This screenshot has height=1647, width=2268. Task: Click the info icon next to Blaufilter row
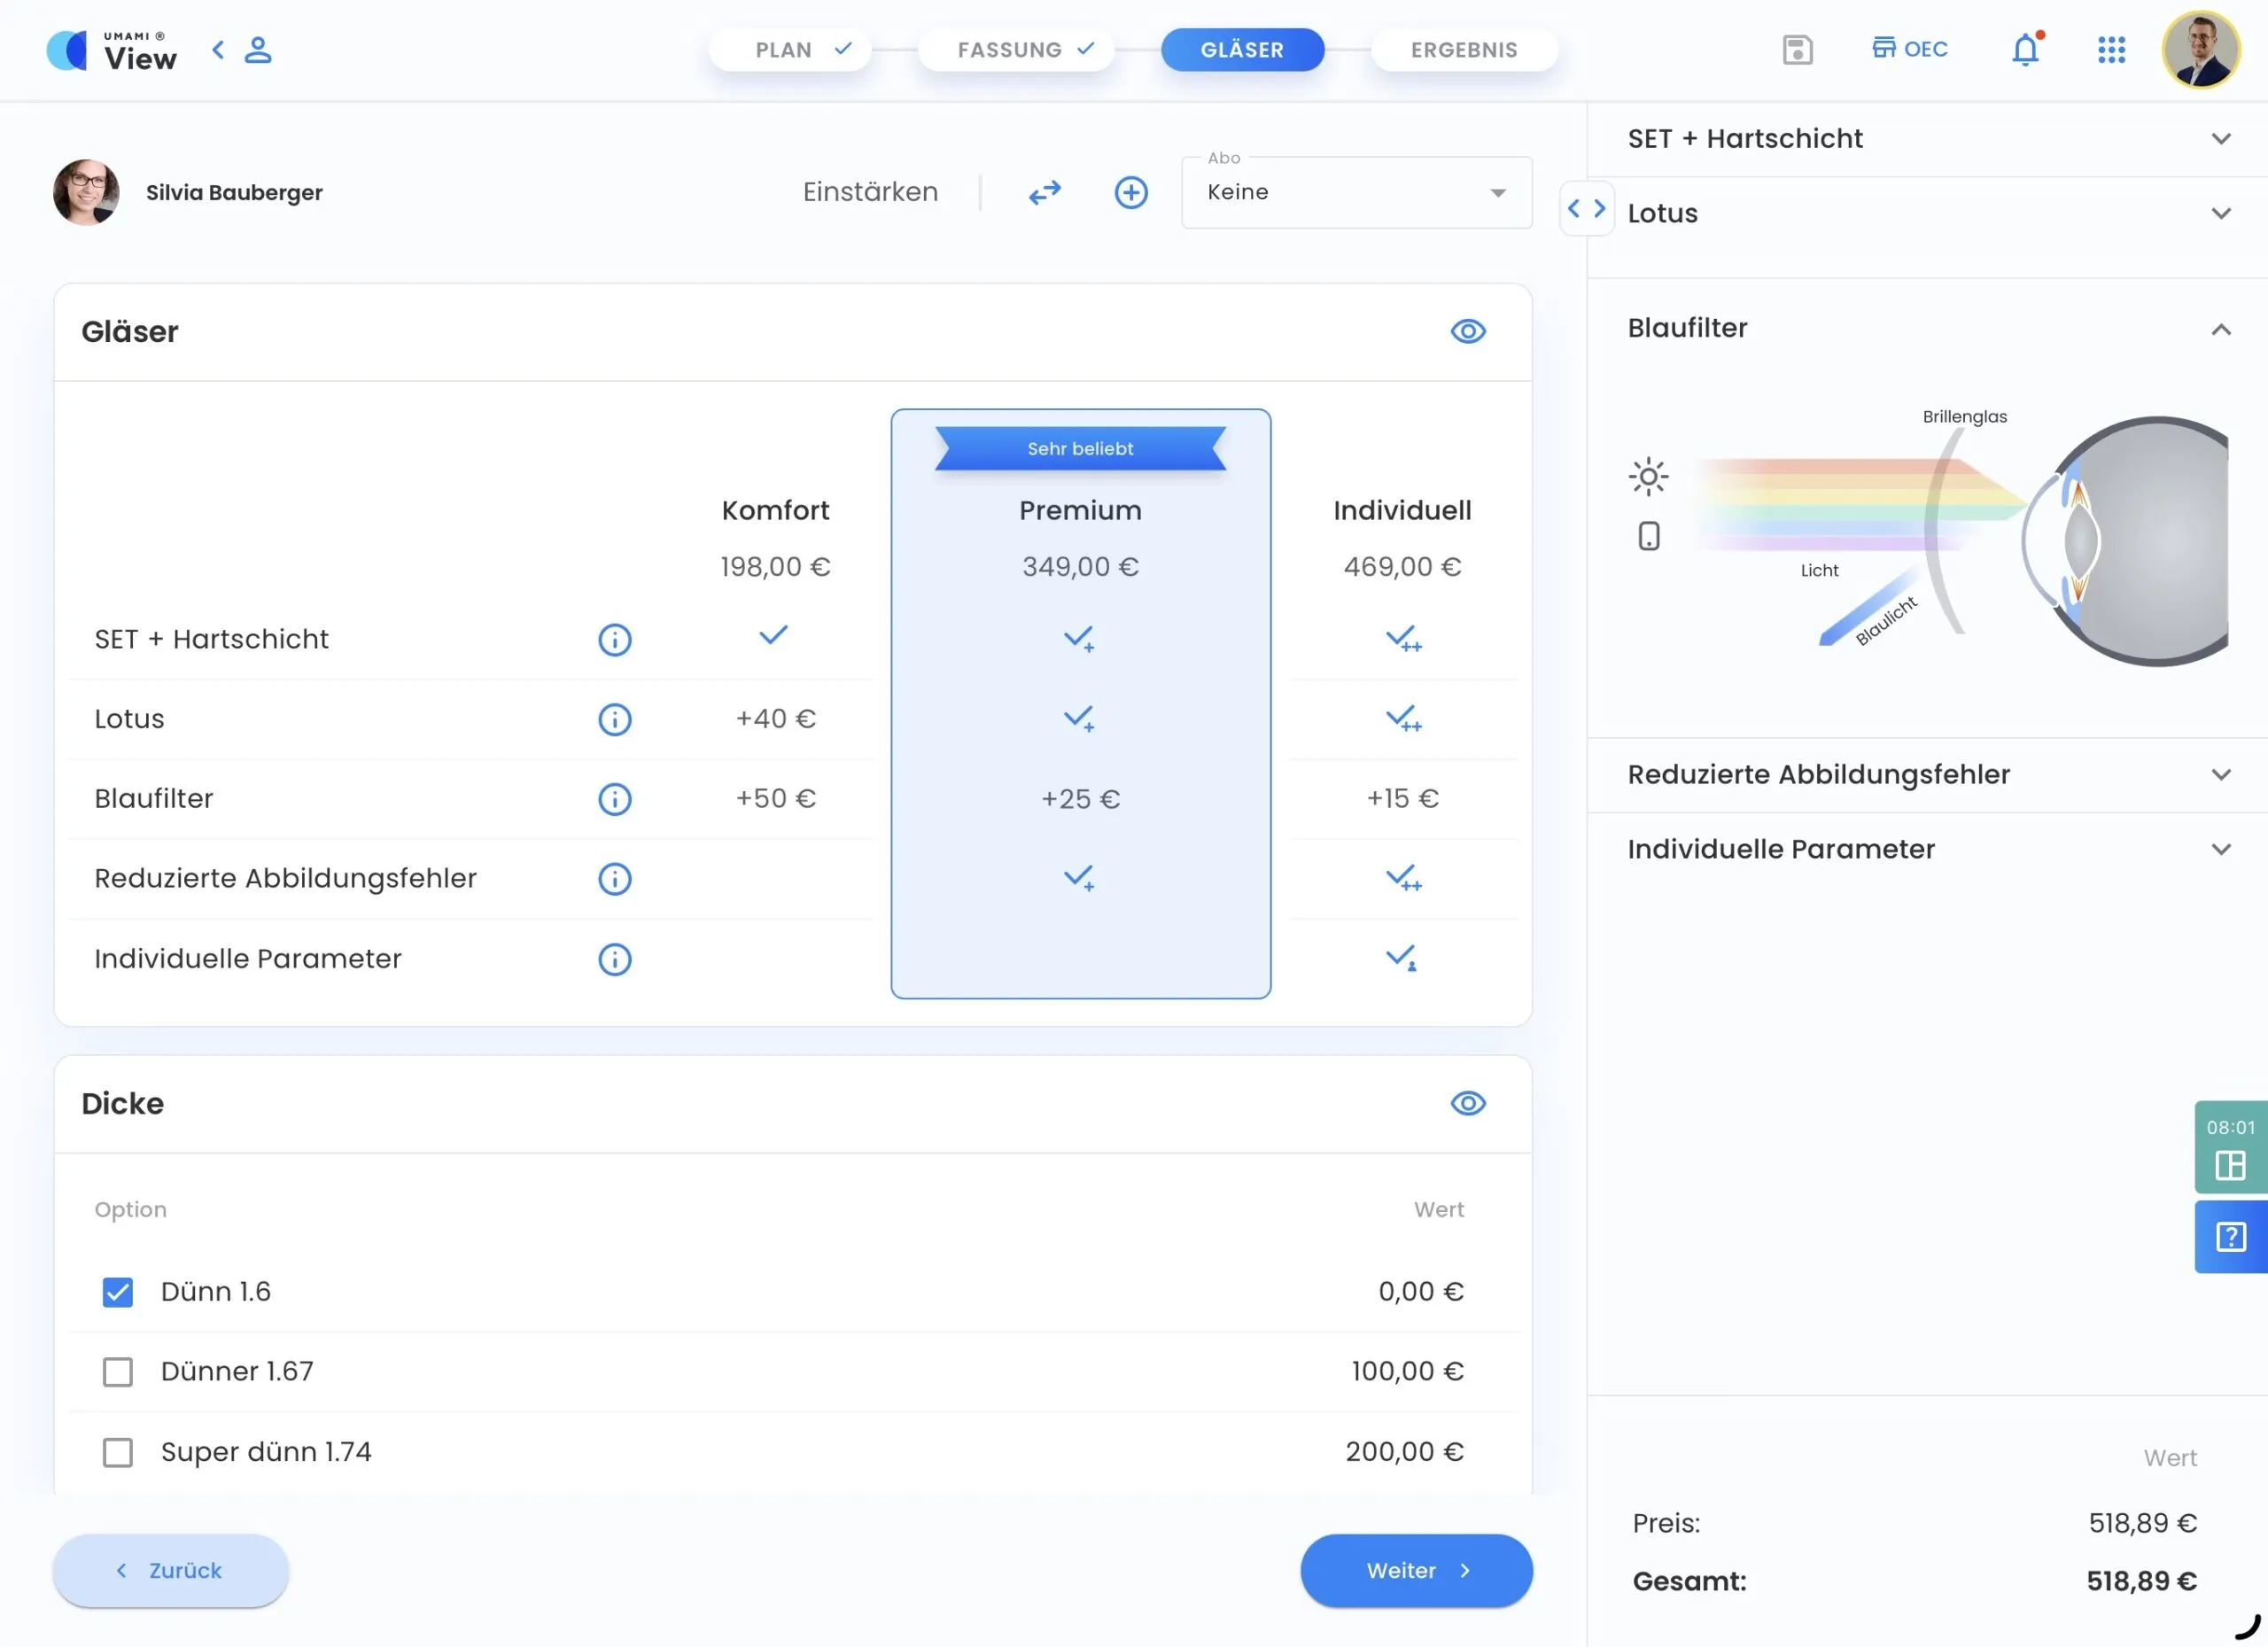tap(614, 798)
